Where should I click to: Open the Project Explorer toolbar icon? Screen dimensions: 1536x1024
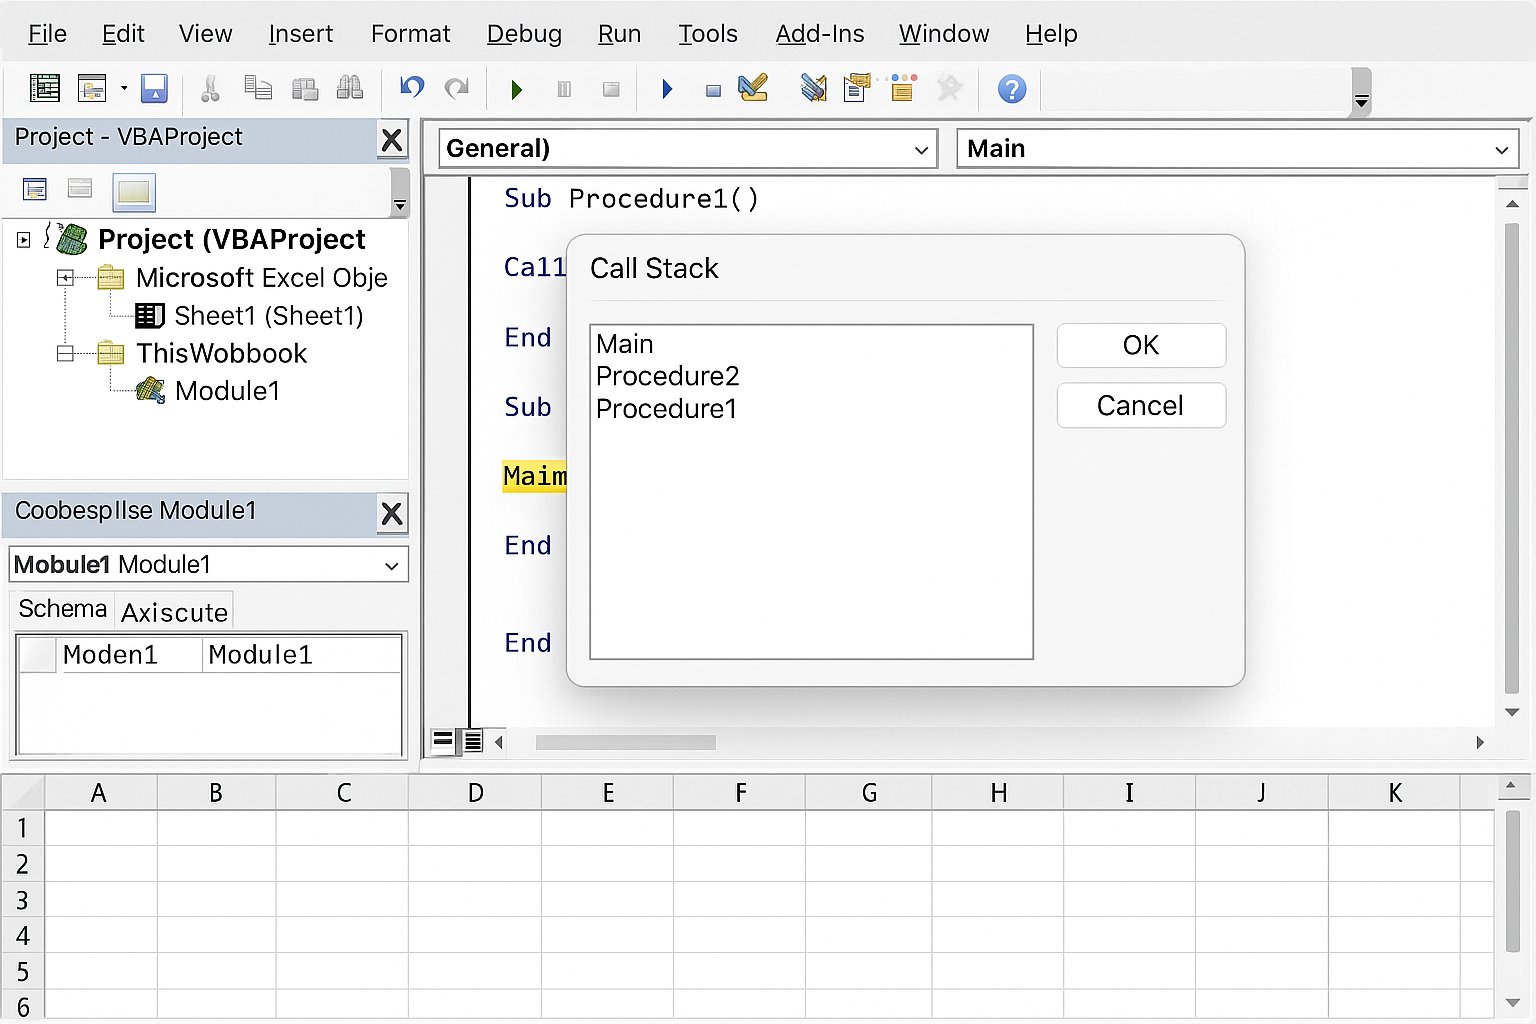[814, 88]
